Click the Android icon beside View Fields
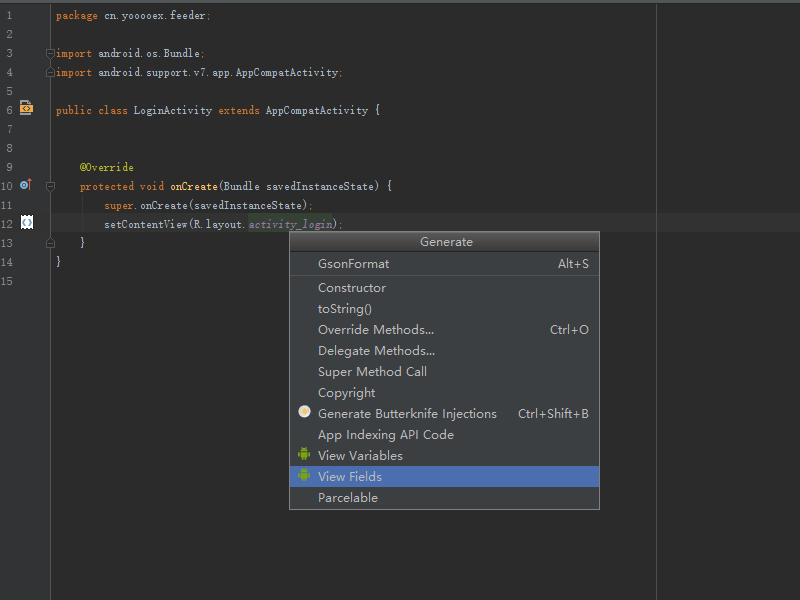 (304, 477)
